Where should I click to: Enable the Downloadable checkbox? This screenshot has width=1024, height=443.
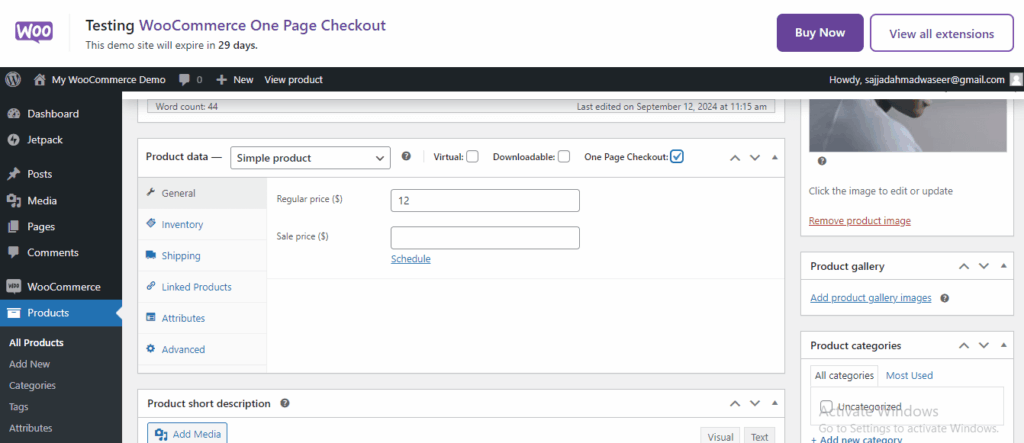tap(564, 157)
